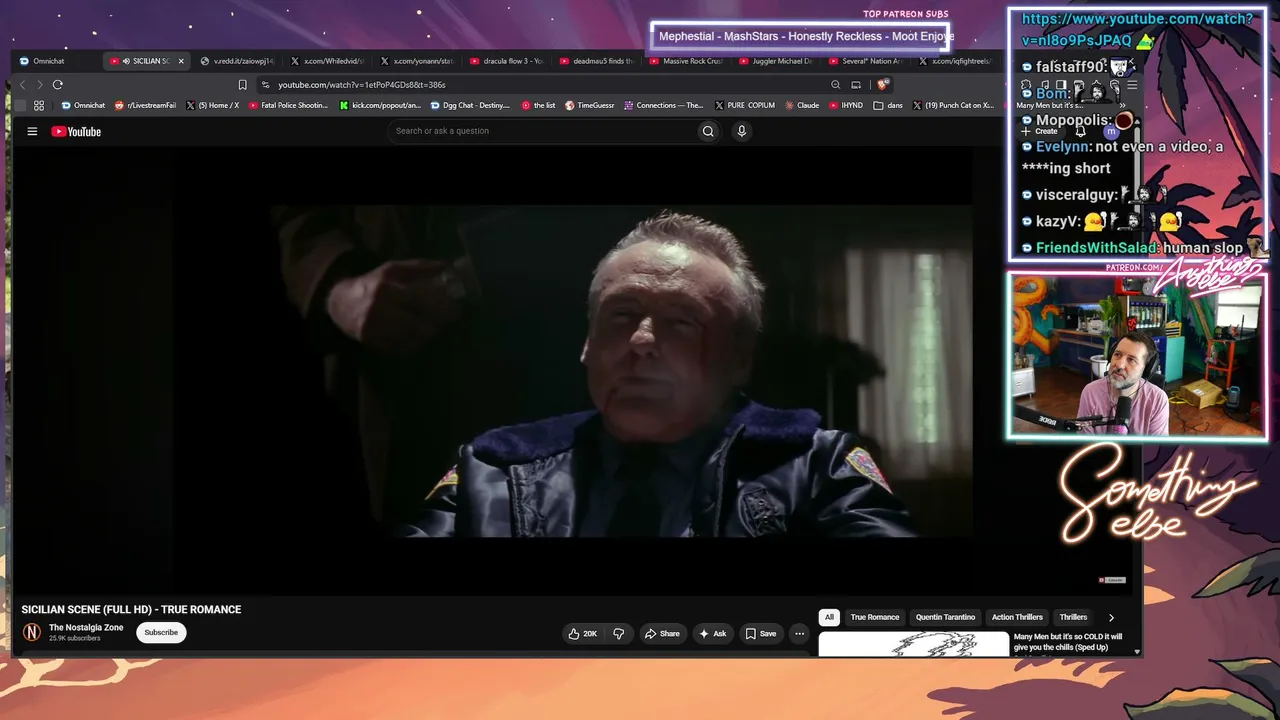Switch to the Juggler Michael tab

tap(775, 61)
